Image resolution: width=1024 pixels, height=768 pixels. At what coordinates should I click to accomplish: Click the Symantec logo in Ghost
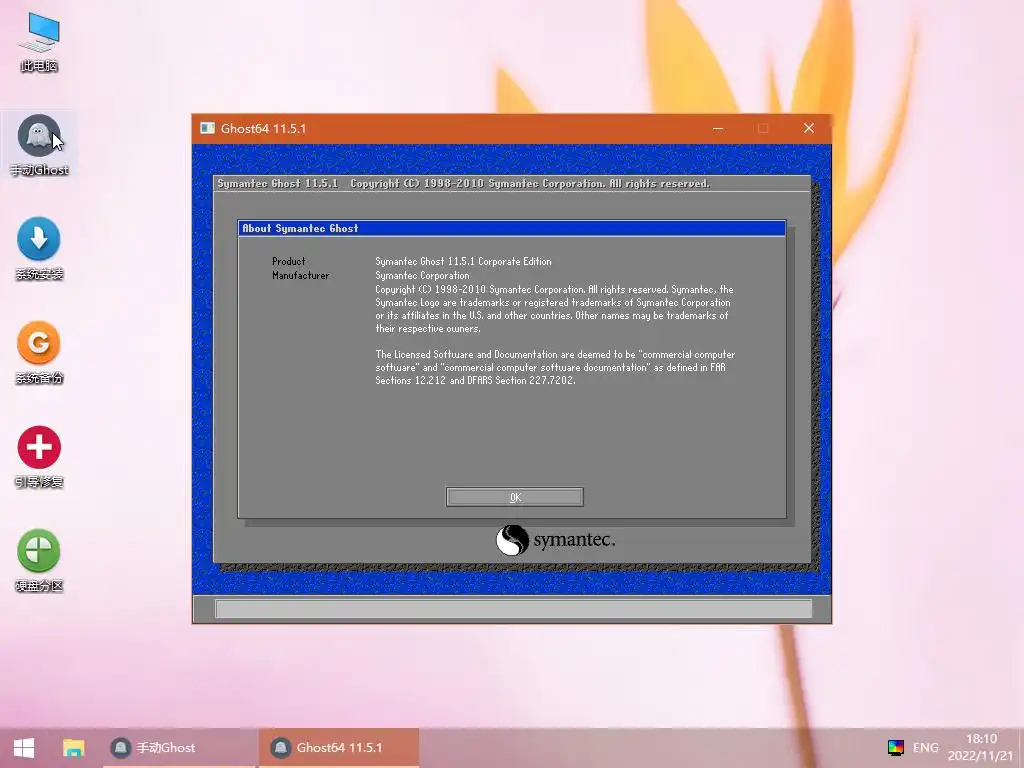click(x=555, y=540)
